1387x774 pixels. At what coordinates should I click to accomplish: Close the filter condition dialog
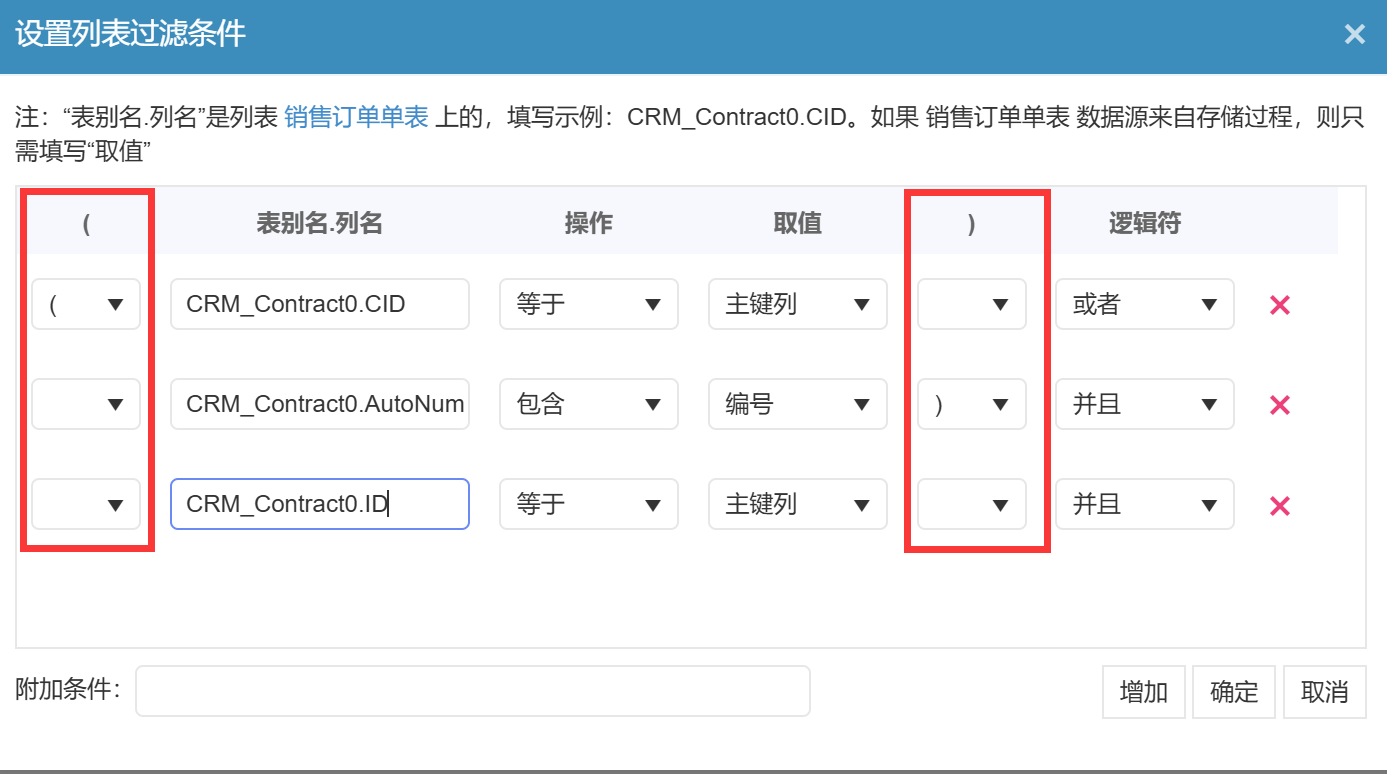point(1354,35)
